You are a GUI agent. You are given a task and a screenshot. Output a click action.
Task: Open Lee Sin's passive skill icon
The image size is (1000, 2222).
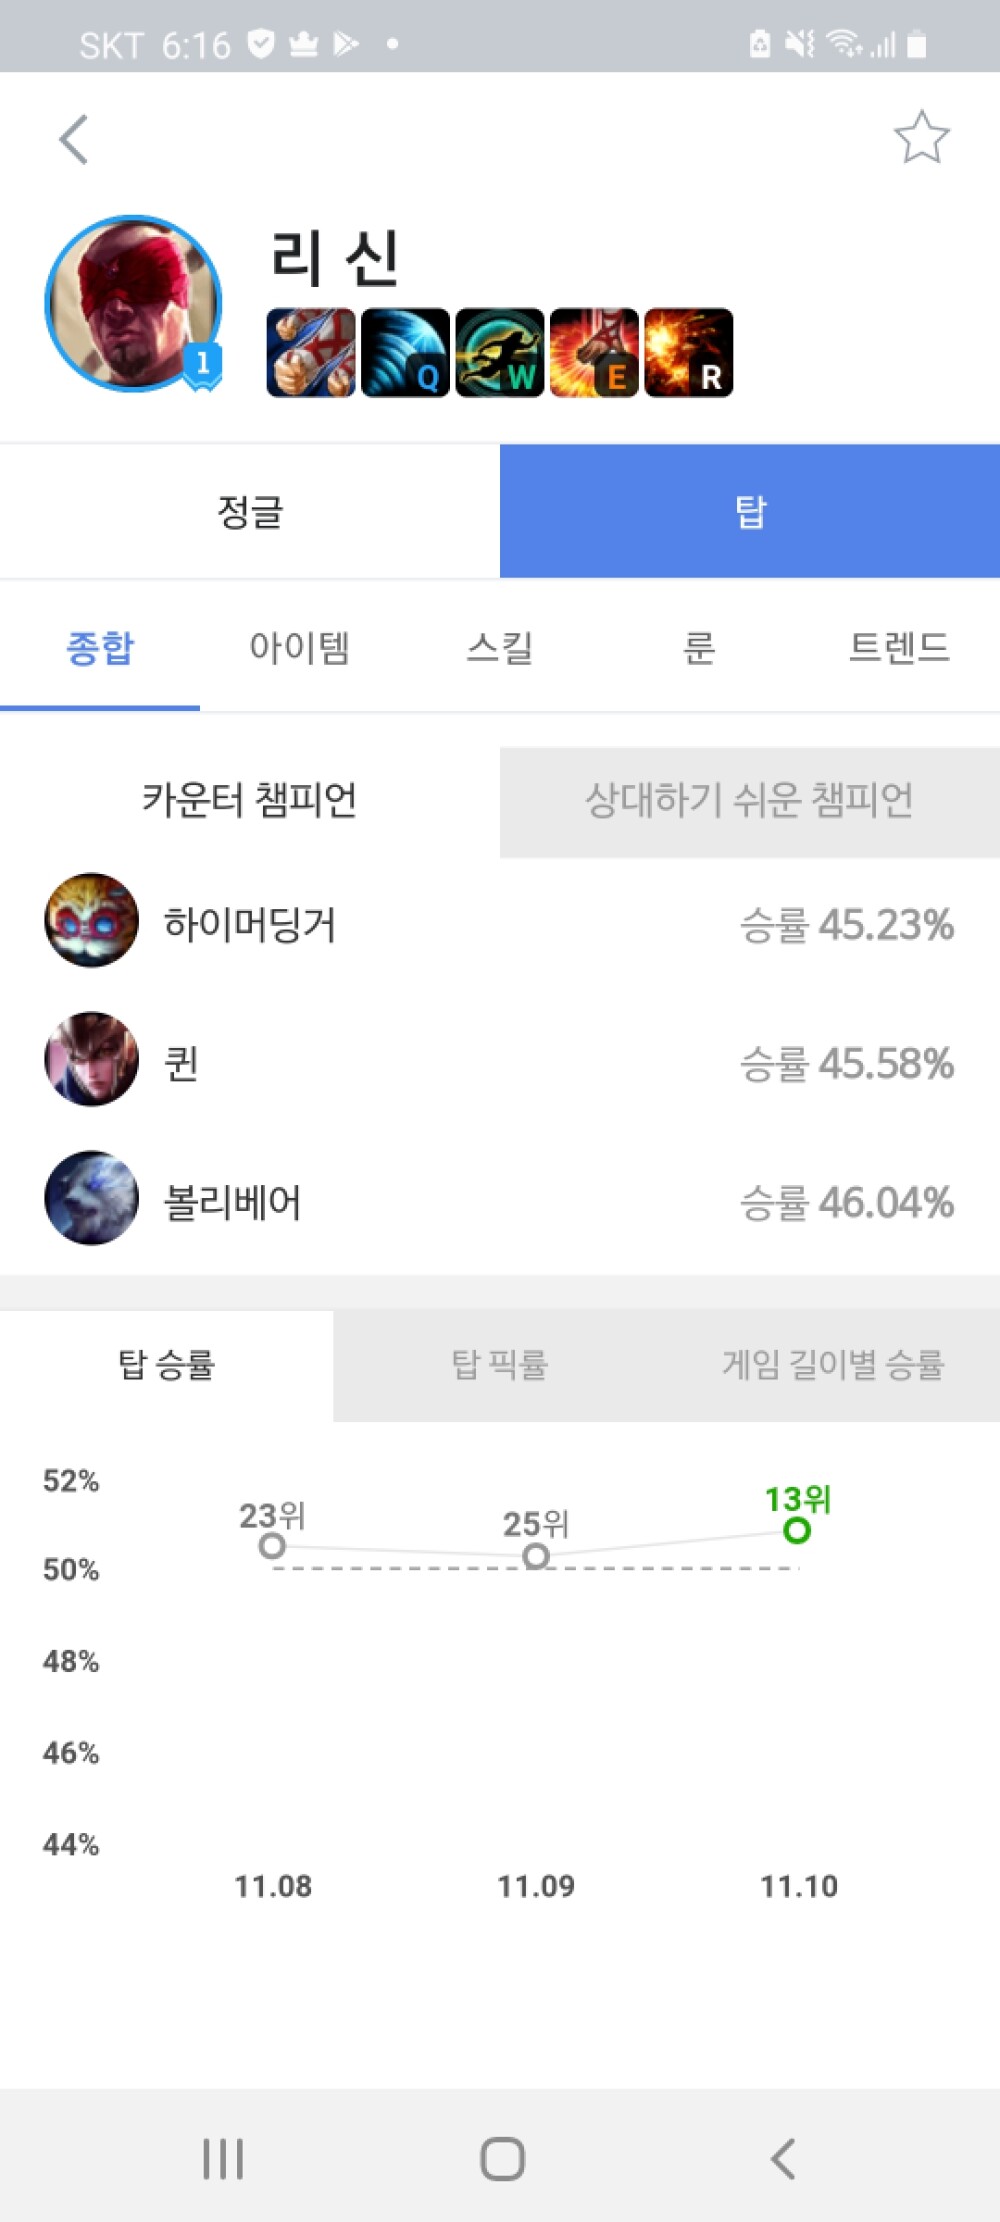(311, 353)
